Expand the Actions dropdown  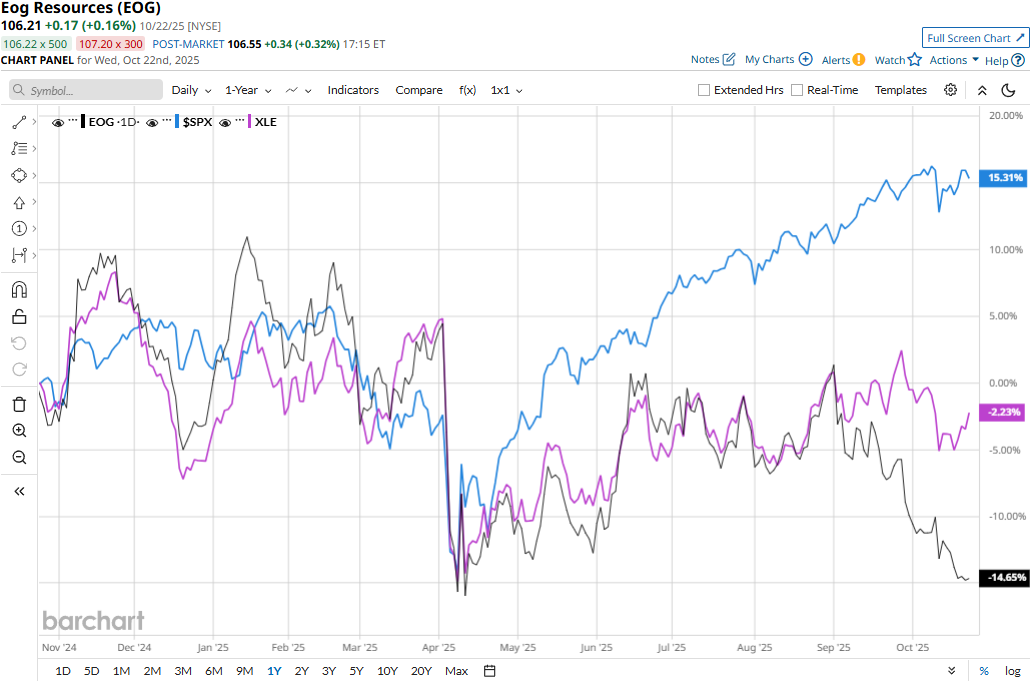[x=954, y=60]
